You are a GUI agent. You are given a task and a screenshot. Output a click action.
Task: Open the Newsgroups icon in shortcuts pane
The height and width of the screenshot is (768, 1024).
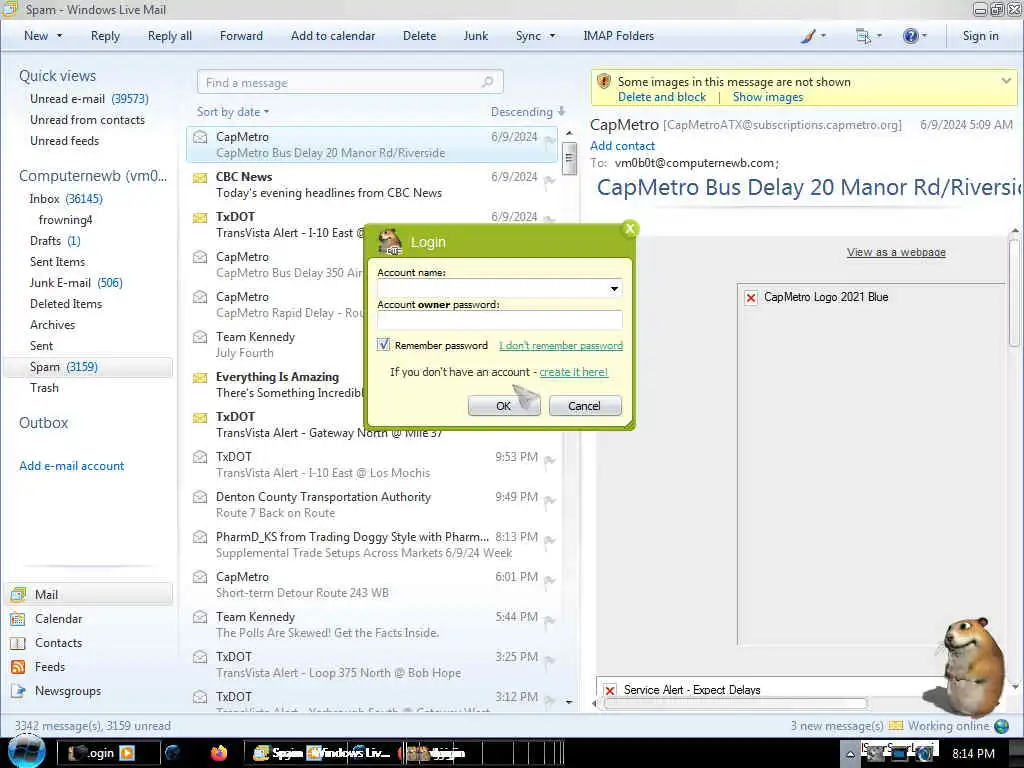(18, 691)
